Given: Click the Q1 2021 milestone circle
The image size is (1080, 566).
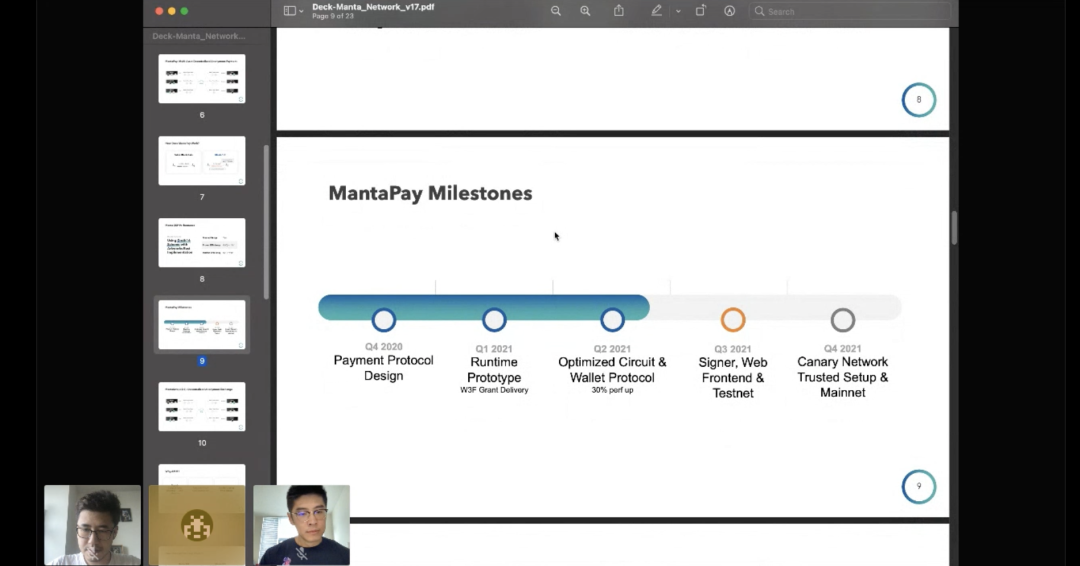Looking at the screenshot, I should pos(494,319).
